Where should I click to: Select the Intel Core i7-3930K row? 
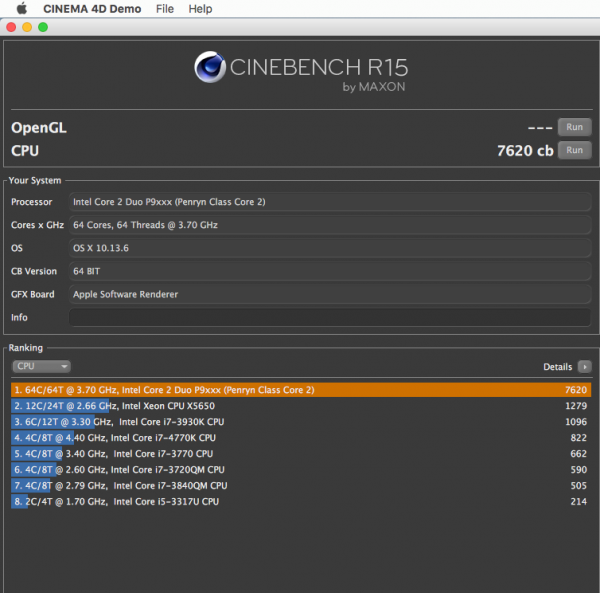[301, 422]
